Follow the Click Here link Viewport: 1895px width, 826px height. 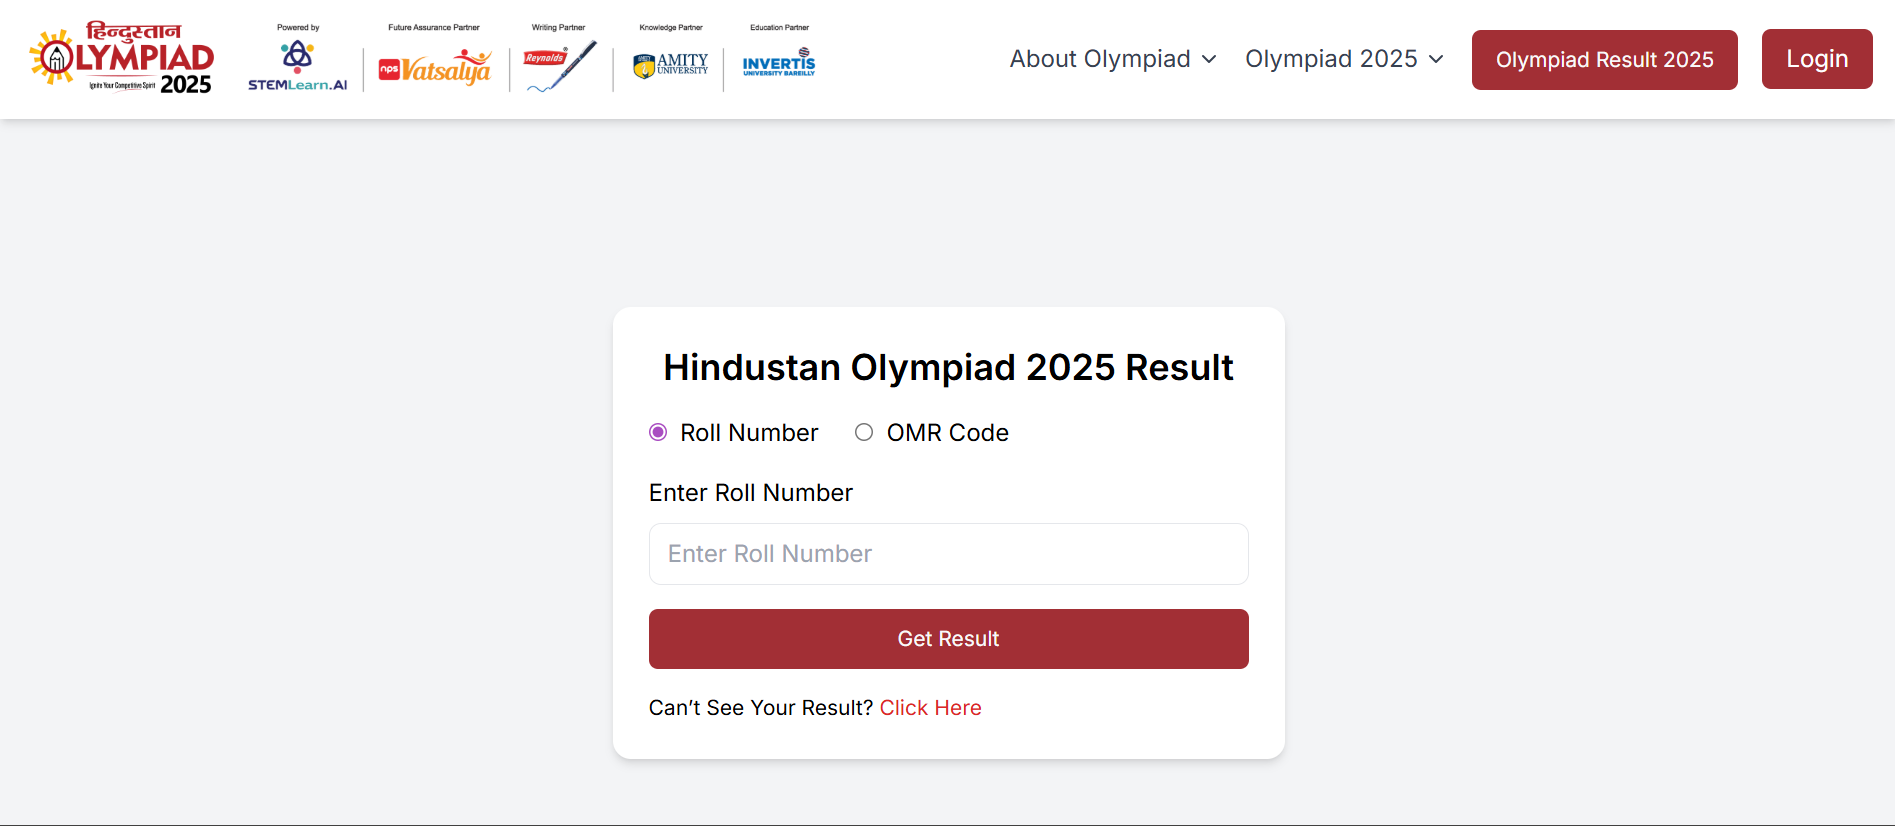[930, 708]
